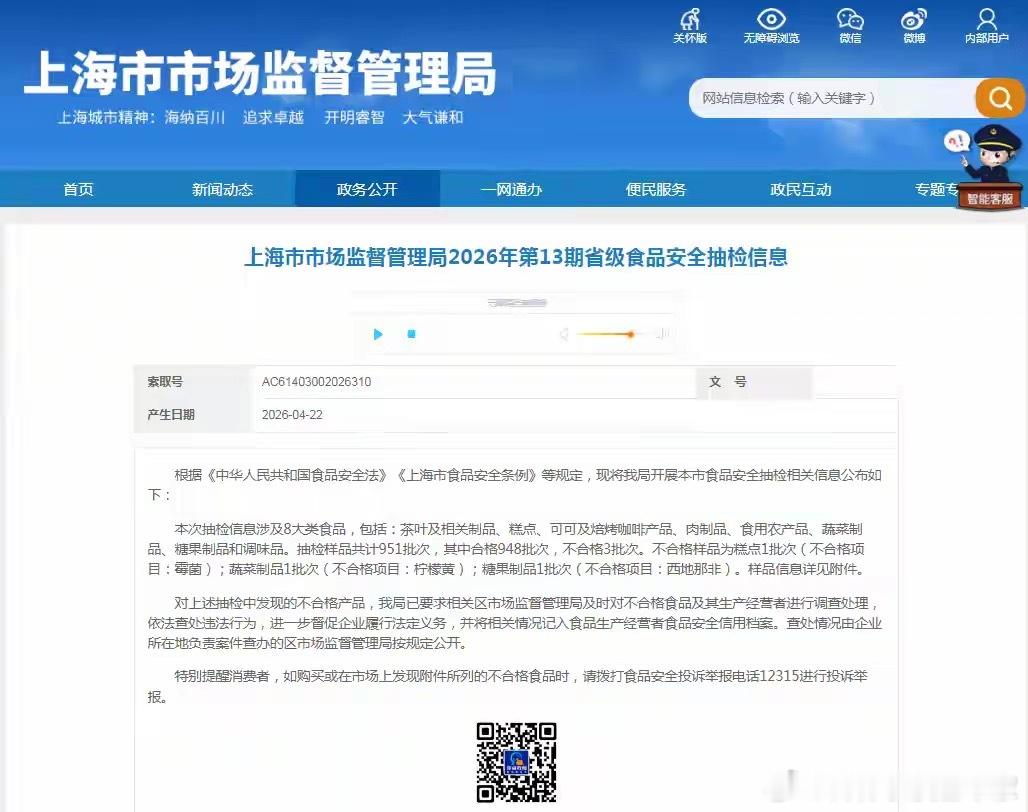The height and width of the screenshot is (812, 1028).
Task: Play the article audio reading
Action: (x=378, y=334)
